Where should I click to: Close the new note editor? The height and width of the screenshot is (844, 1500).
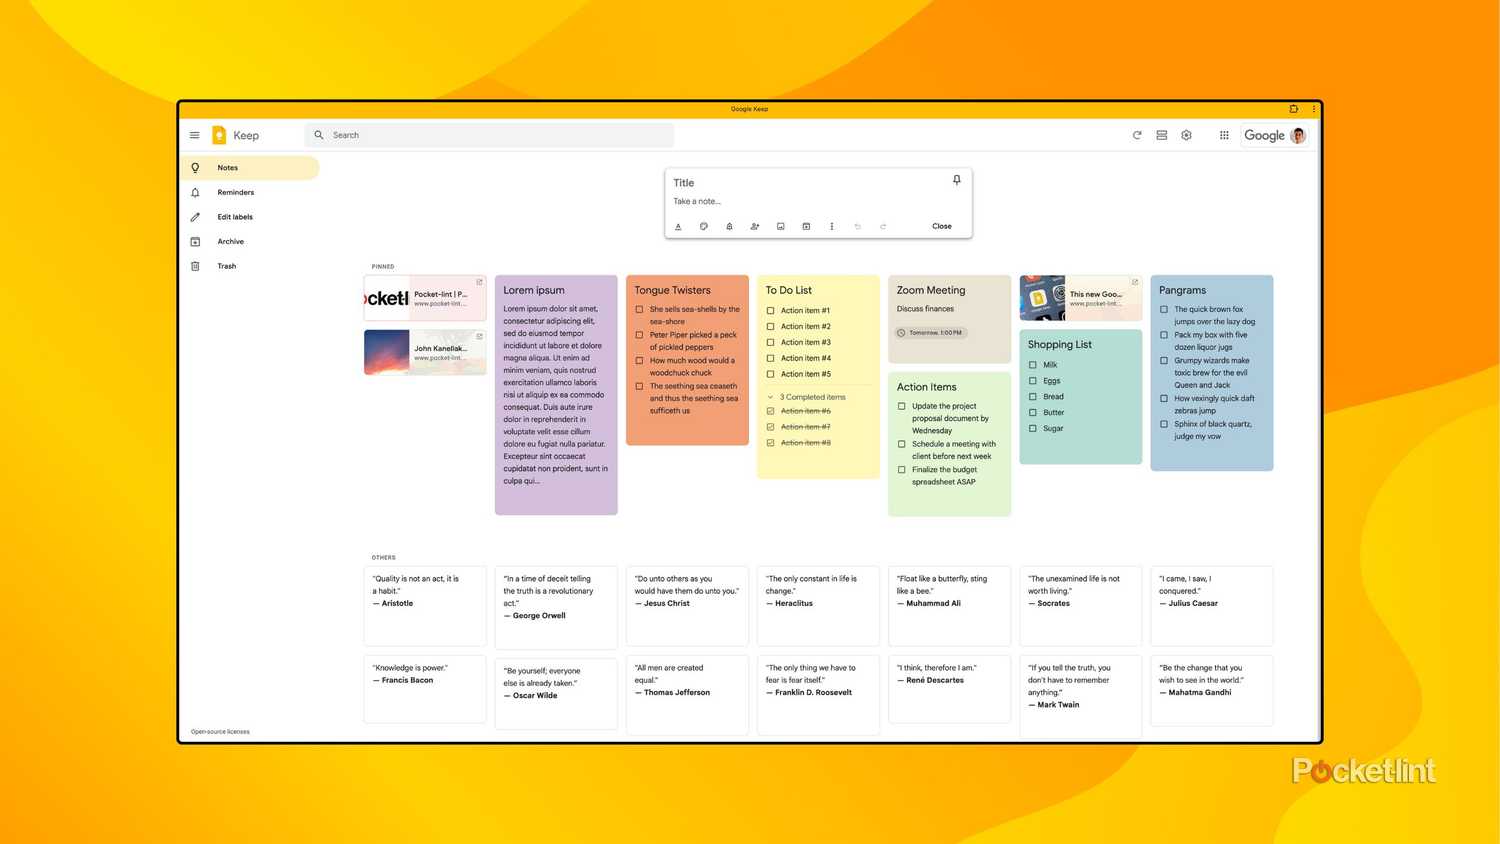pyautogui.click(x=942, y=226)
